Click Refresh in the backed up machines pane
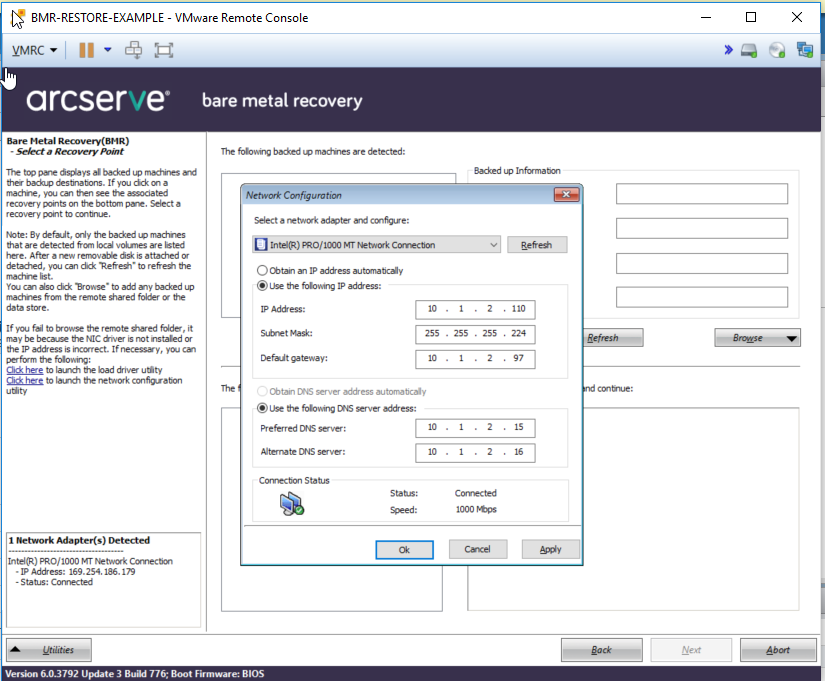Viewport: 825px width, 681px height. point(613,338)
